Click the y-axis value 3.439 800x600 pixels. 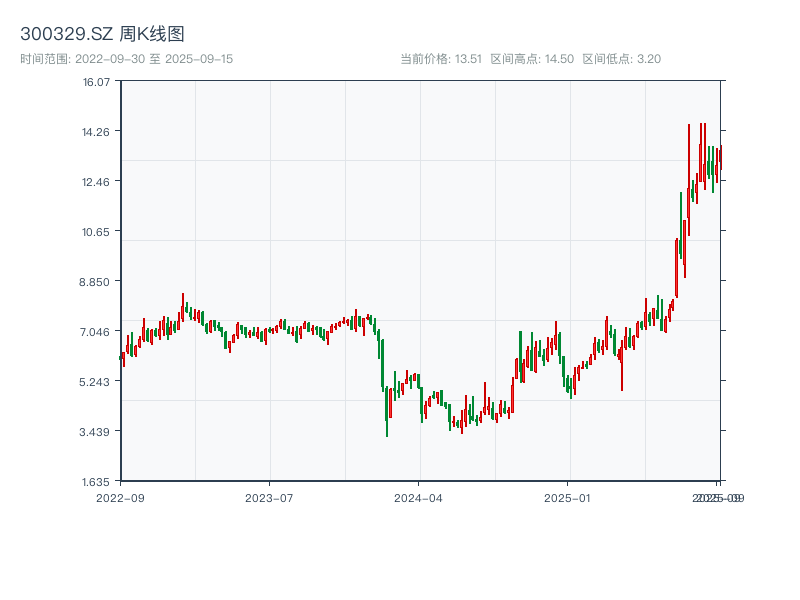coord(94,432)
